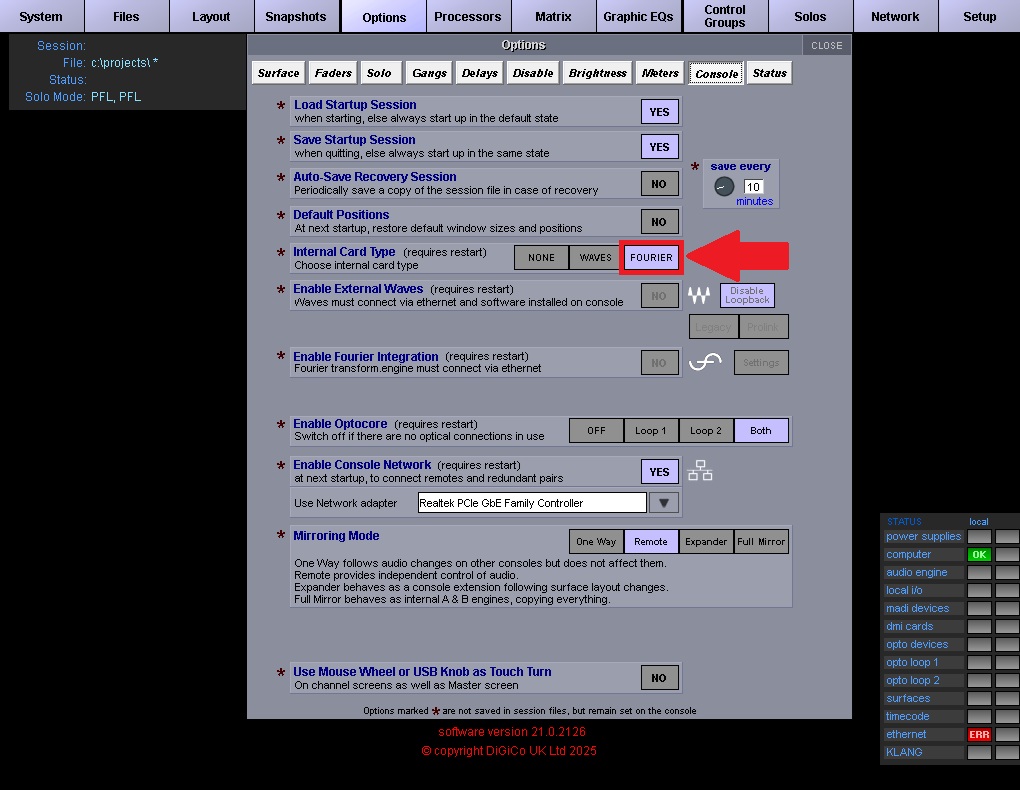1020x790 pixels.
Task: Click the Legacy Waves button
Action: tap(713, 327)
